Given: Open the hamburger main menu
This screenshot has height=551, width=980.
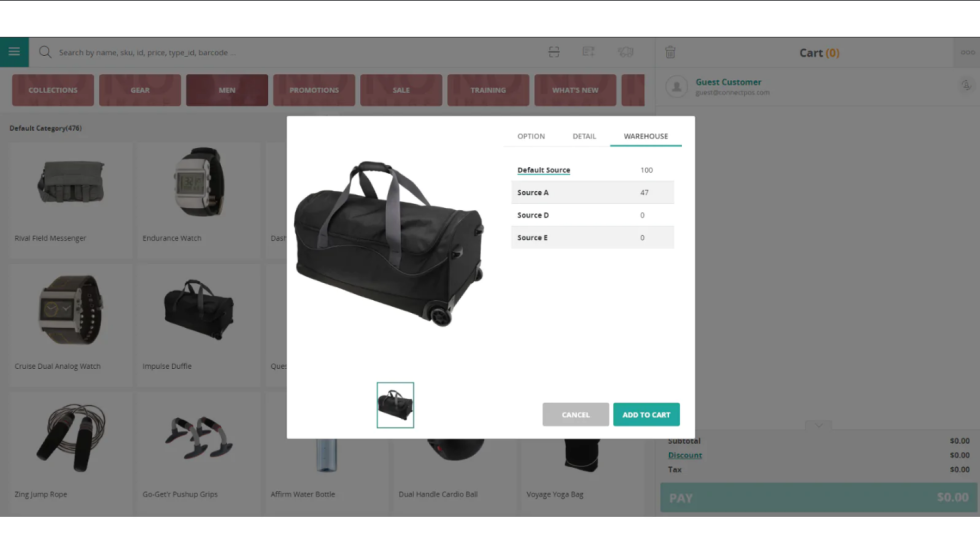Looking at the screenshot, I should pyautogui.click(x=14, y=52).
